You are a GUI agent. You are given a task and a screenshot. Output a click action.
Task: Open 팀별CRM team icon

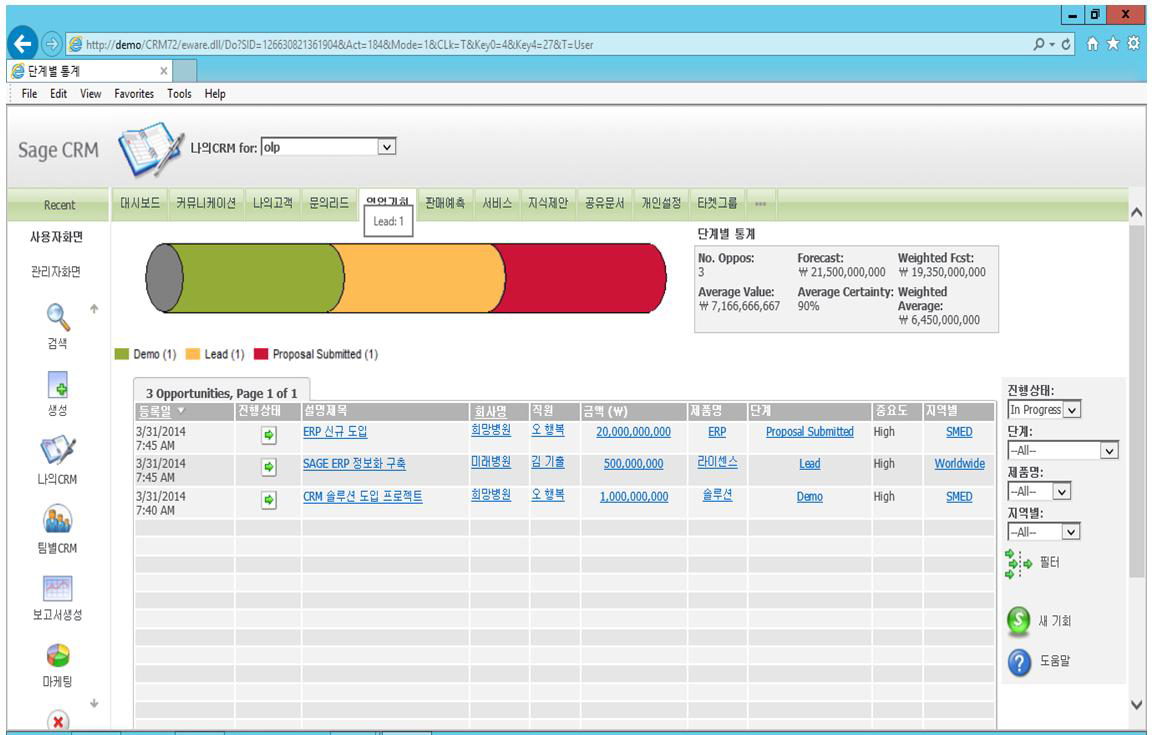click(x=58, y=520)
